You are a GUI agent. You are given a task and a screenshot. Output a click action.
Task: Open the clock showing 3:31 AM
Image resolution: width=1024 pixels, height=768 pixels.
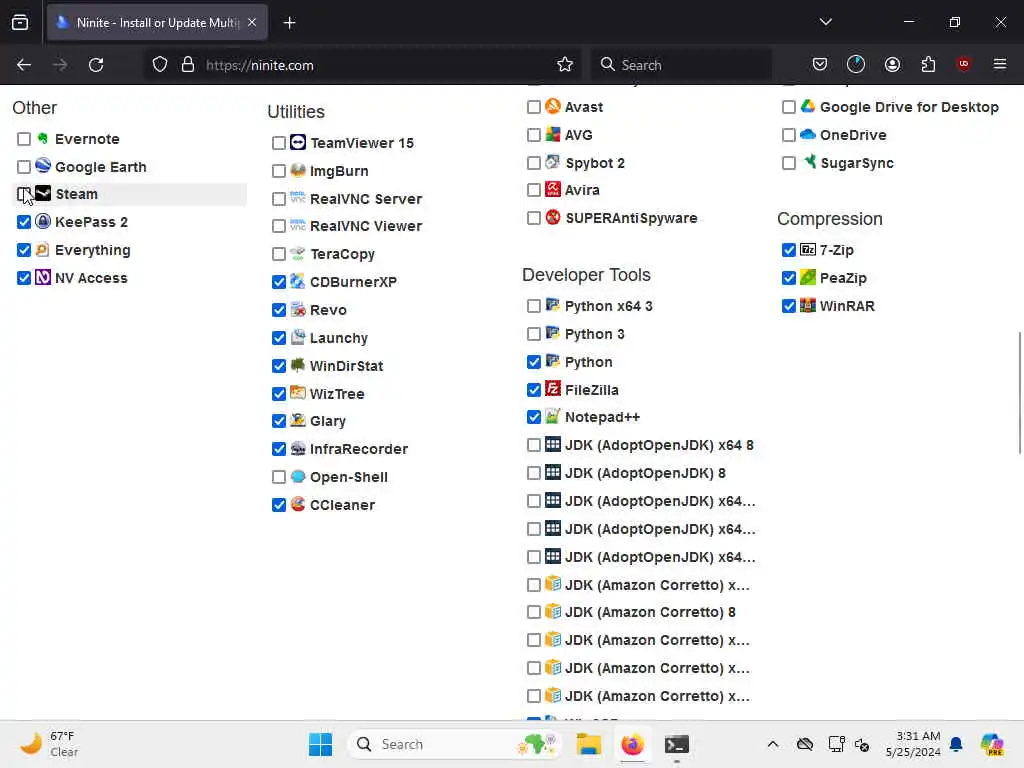click(913, 744)
